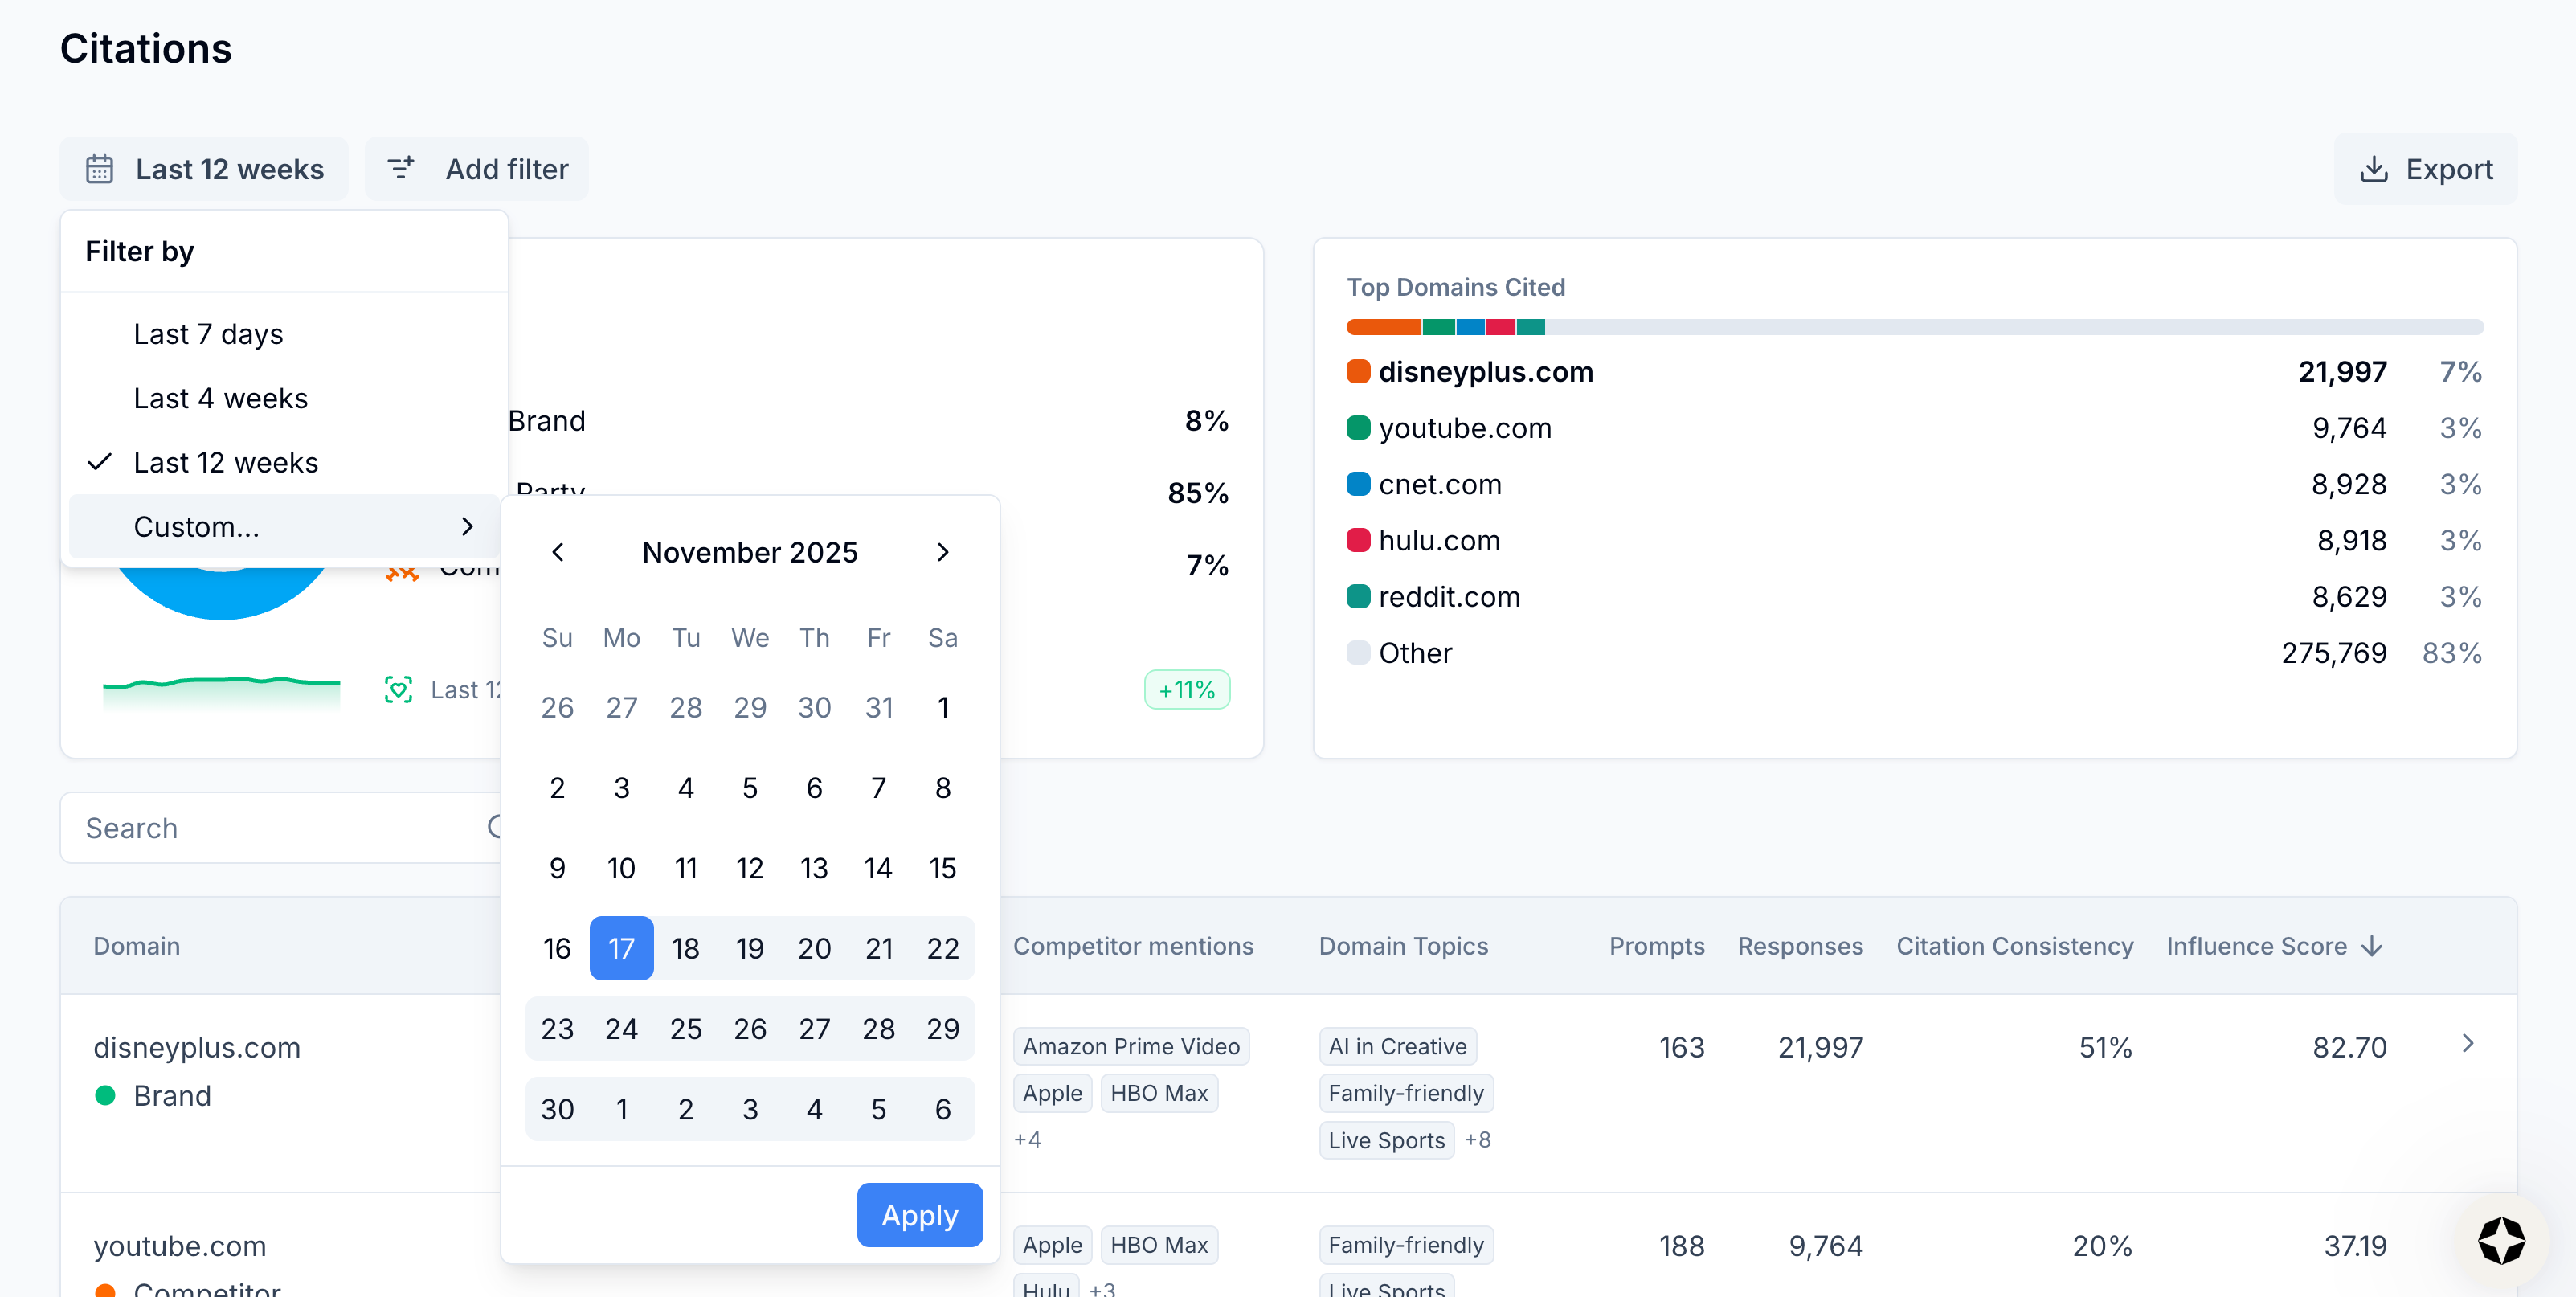Sort by Competitor mentions column
Image resolution: width=2576 pixels, height=1297 pixels.
pyautogui.click(x=1133, y=946)
